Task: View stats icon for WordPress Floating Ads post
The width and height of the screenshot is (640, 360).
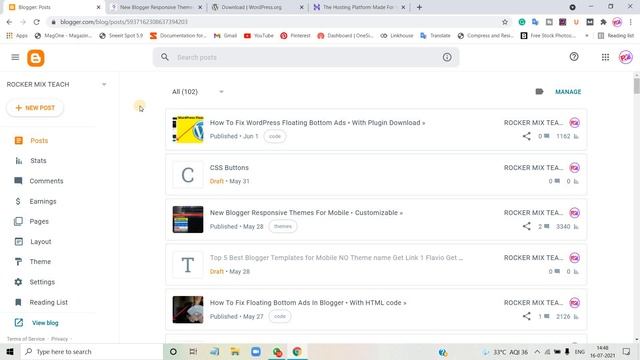Action: point(576,136)
